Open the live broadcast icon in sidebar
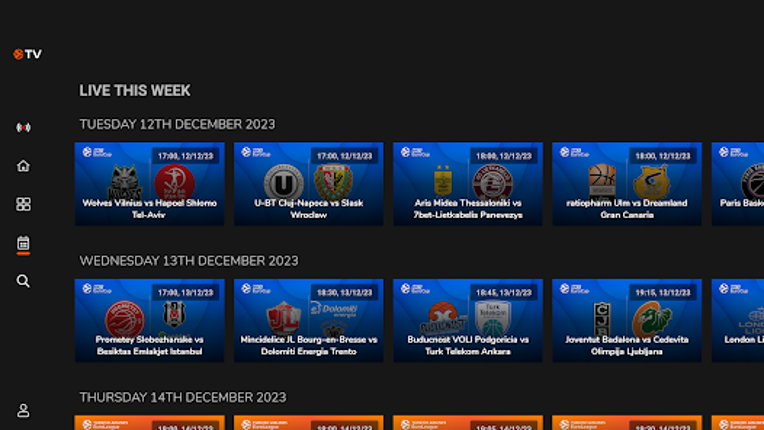Viewport: 764px width, 430px height. coord(23,128)
